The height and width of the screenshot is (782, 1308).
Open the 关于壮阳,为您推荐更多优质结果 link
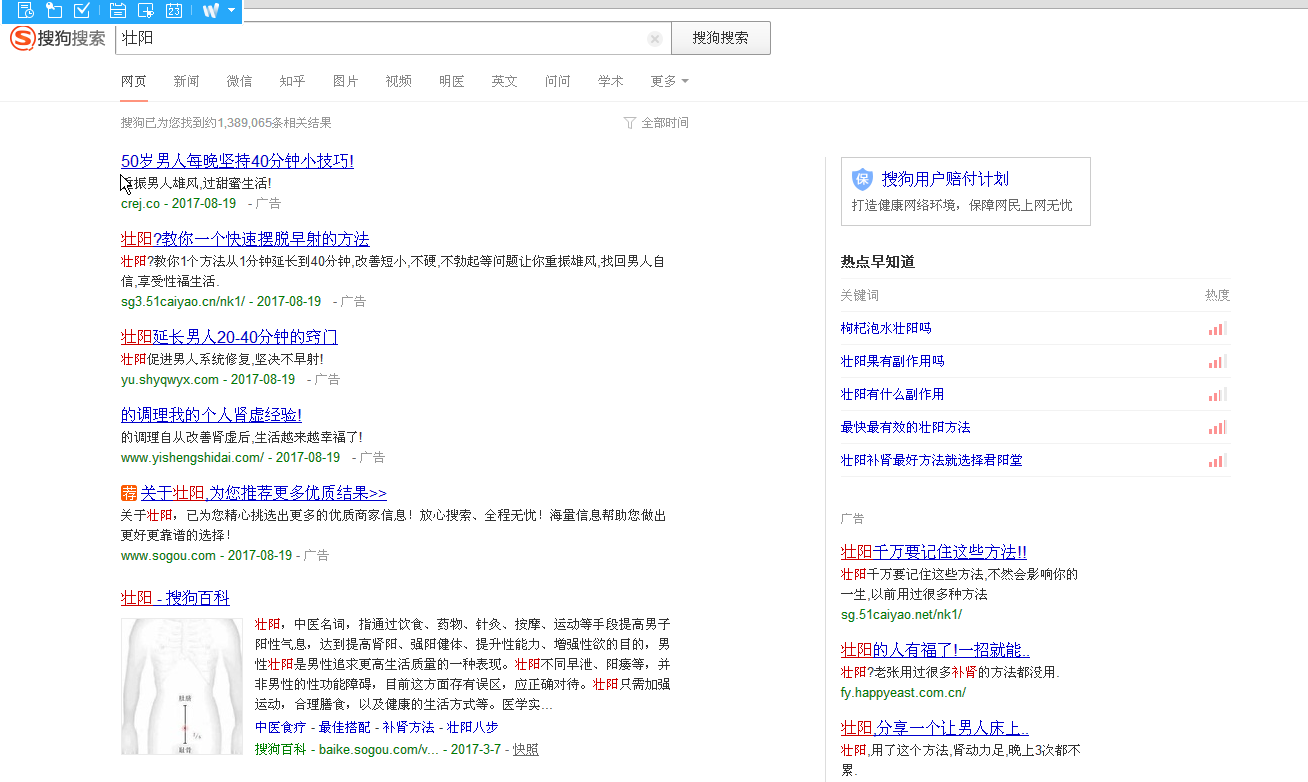[x=263, y=493]
